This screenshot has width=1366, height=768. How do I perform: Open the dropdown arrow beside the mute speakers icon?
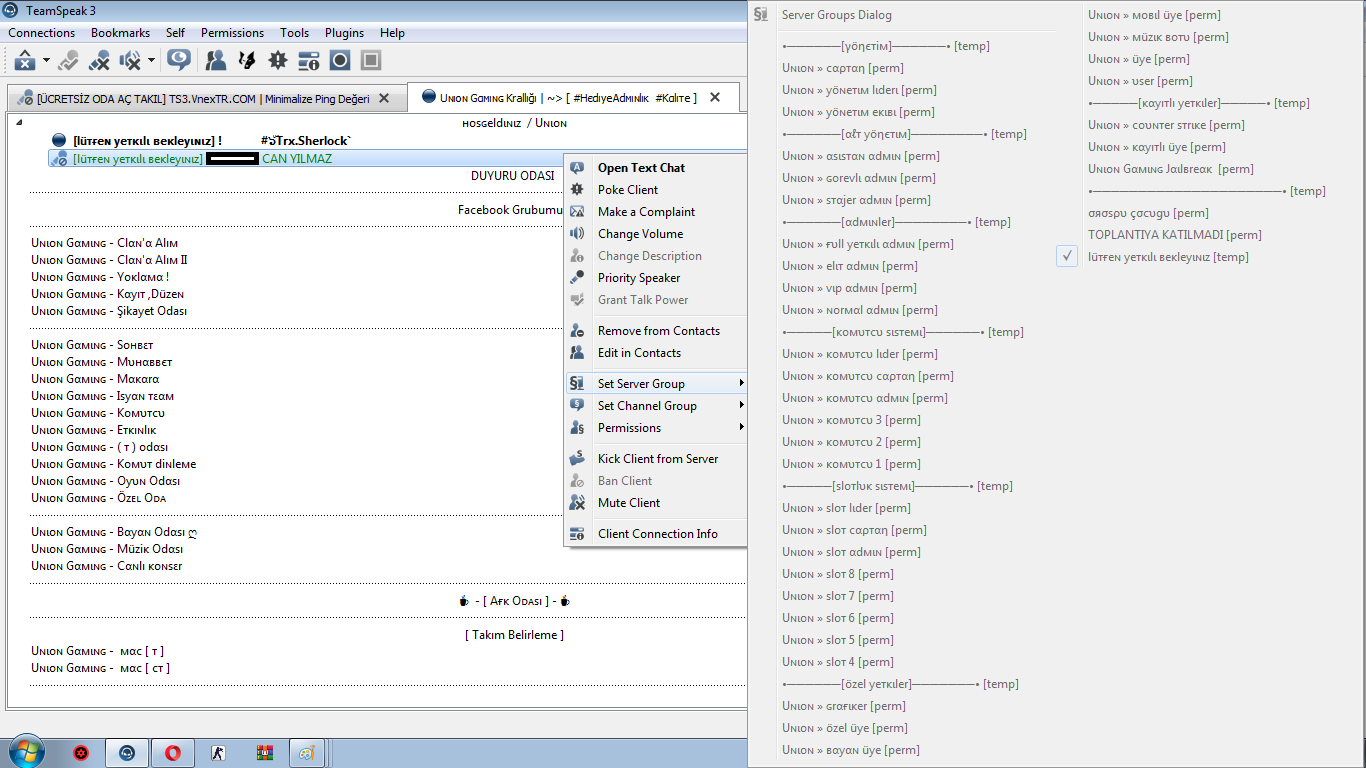pos(151,60)
